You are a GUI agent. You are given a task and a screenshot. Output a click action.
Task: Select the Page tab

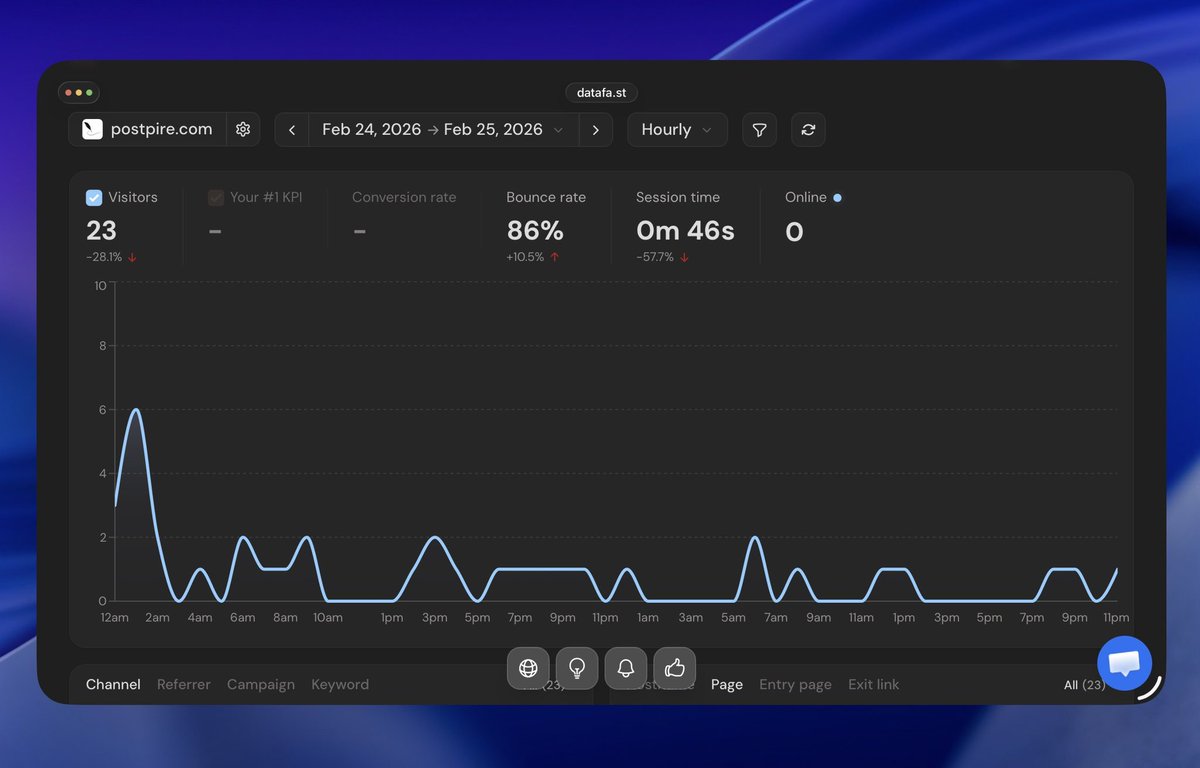727,685
